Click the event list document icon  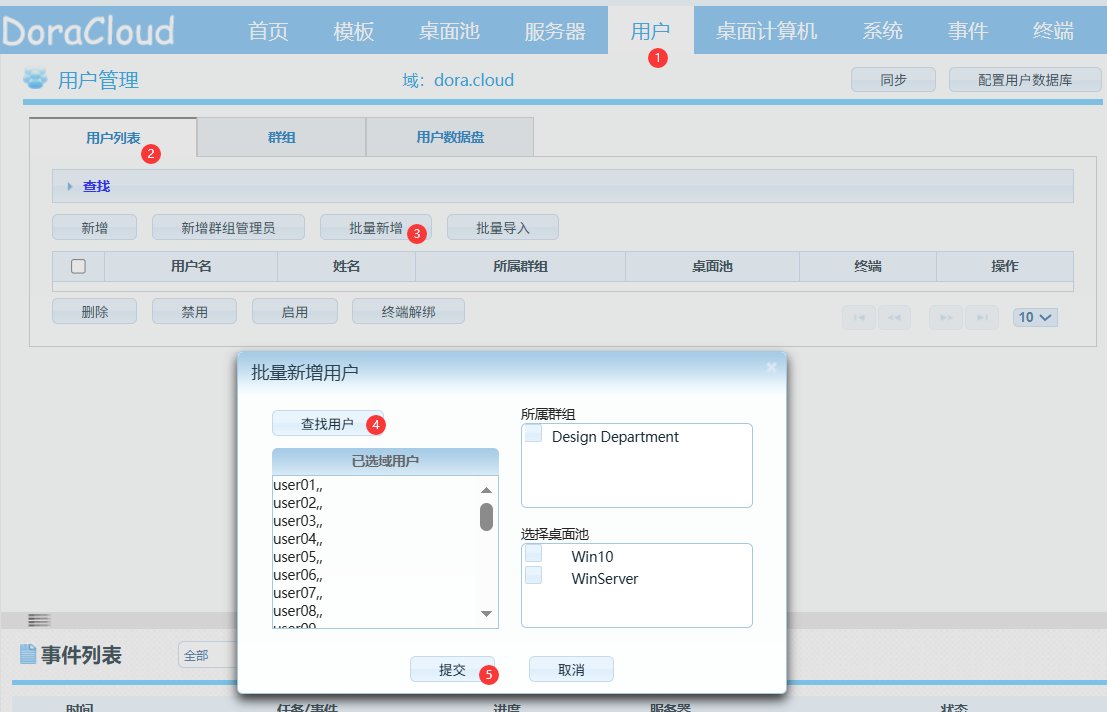coord(28,655)
